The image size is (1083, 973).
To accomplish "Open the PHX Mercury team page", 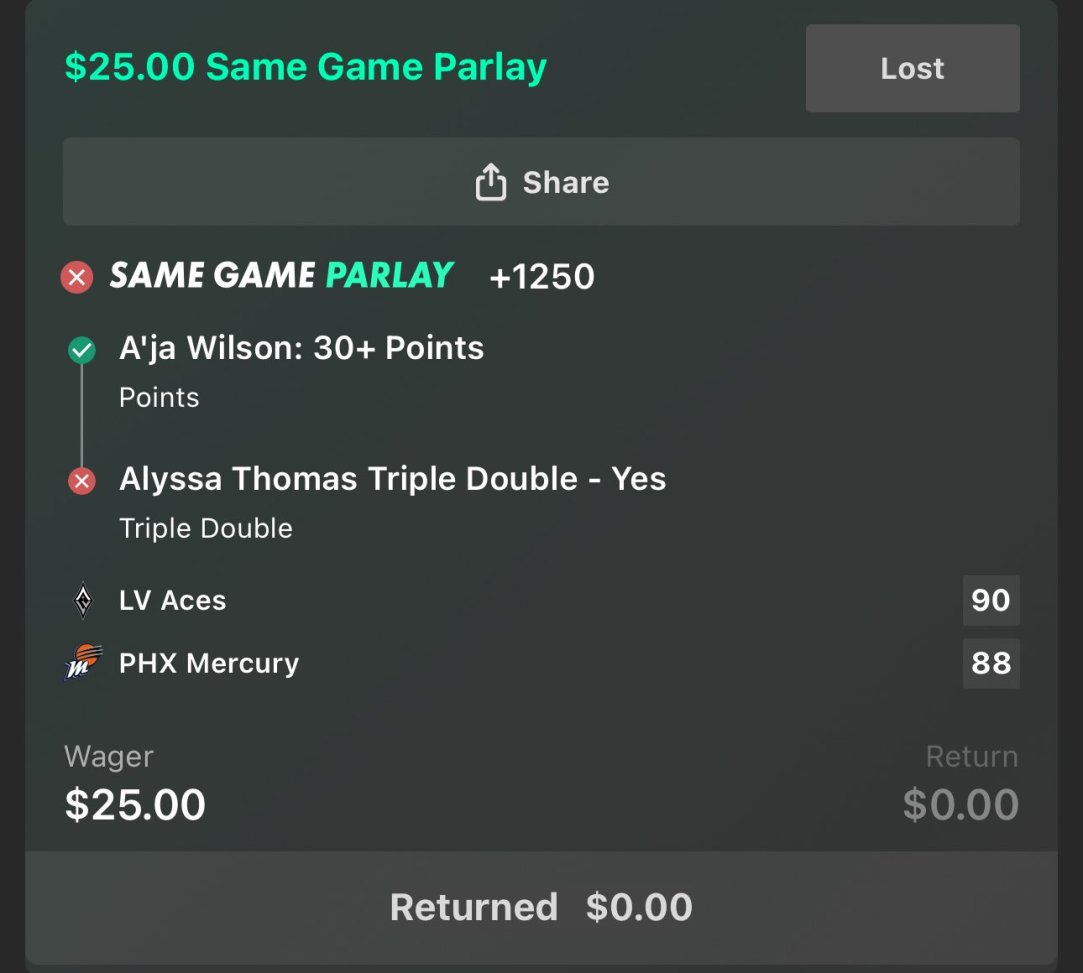I will [x=208, y=663].
